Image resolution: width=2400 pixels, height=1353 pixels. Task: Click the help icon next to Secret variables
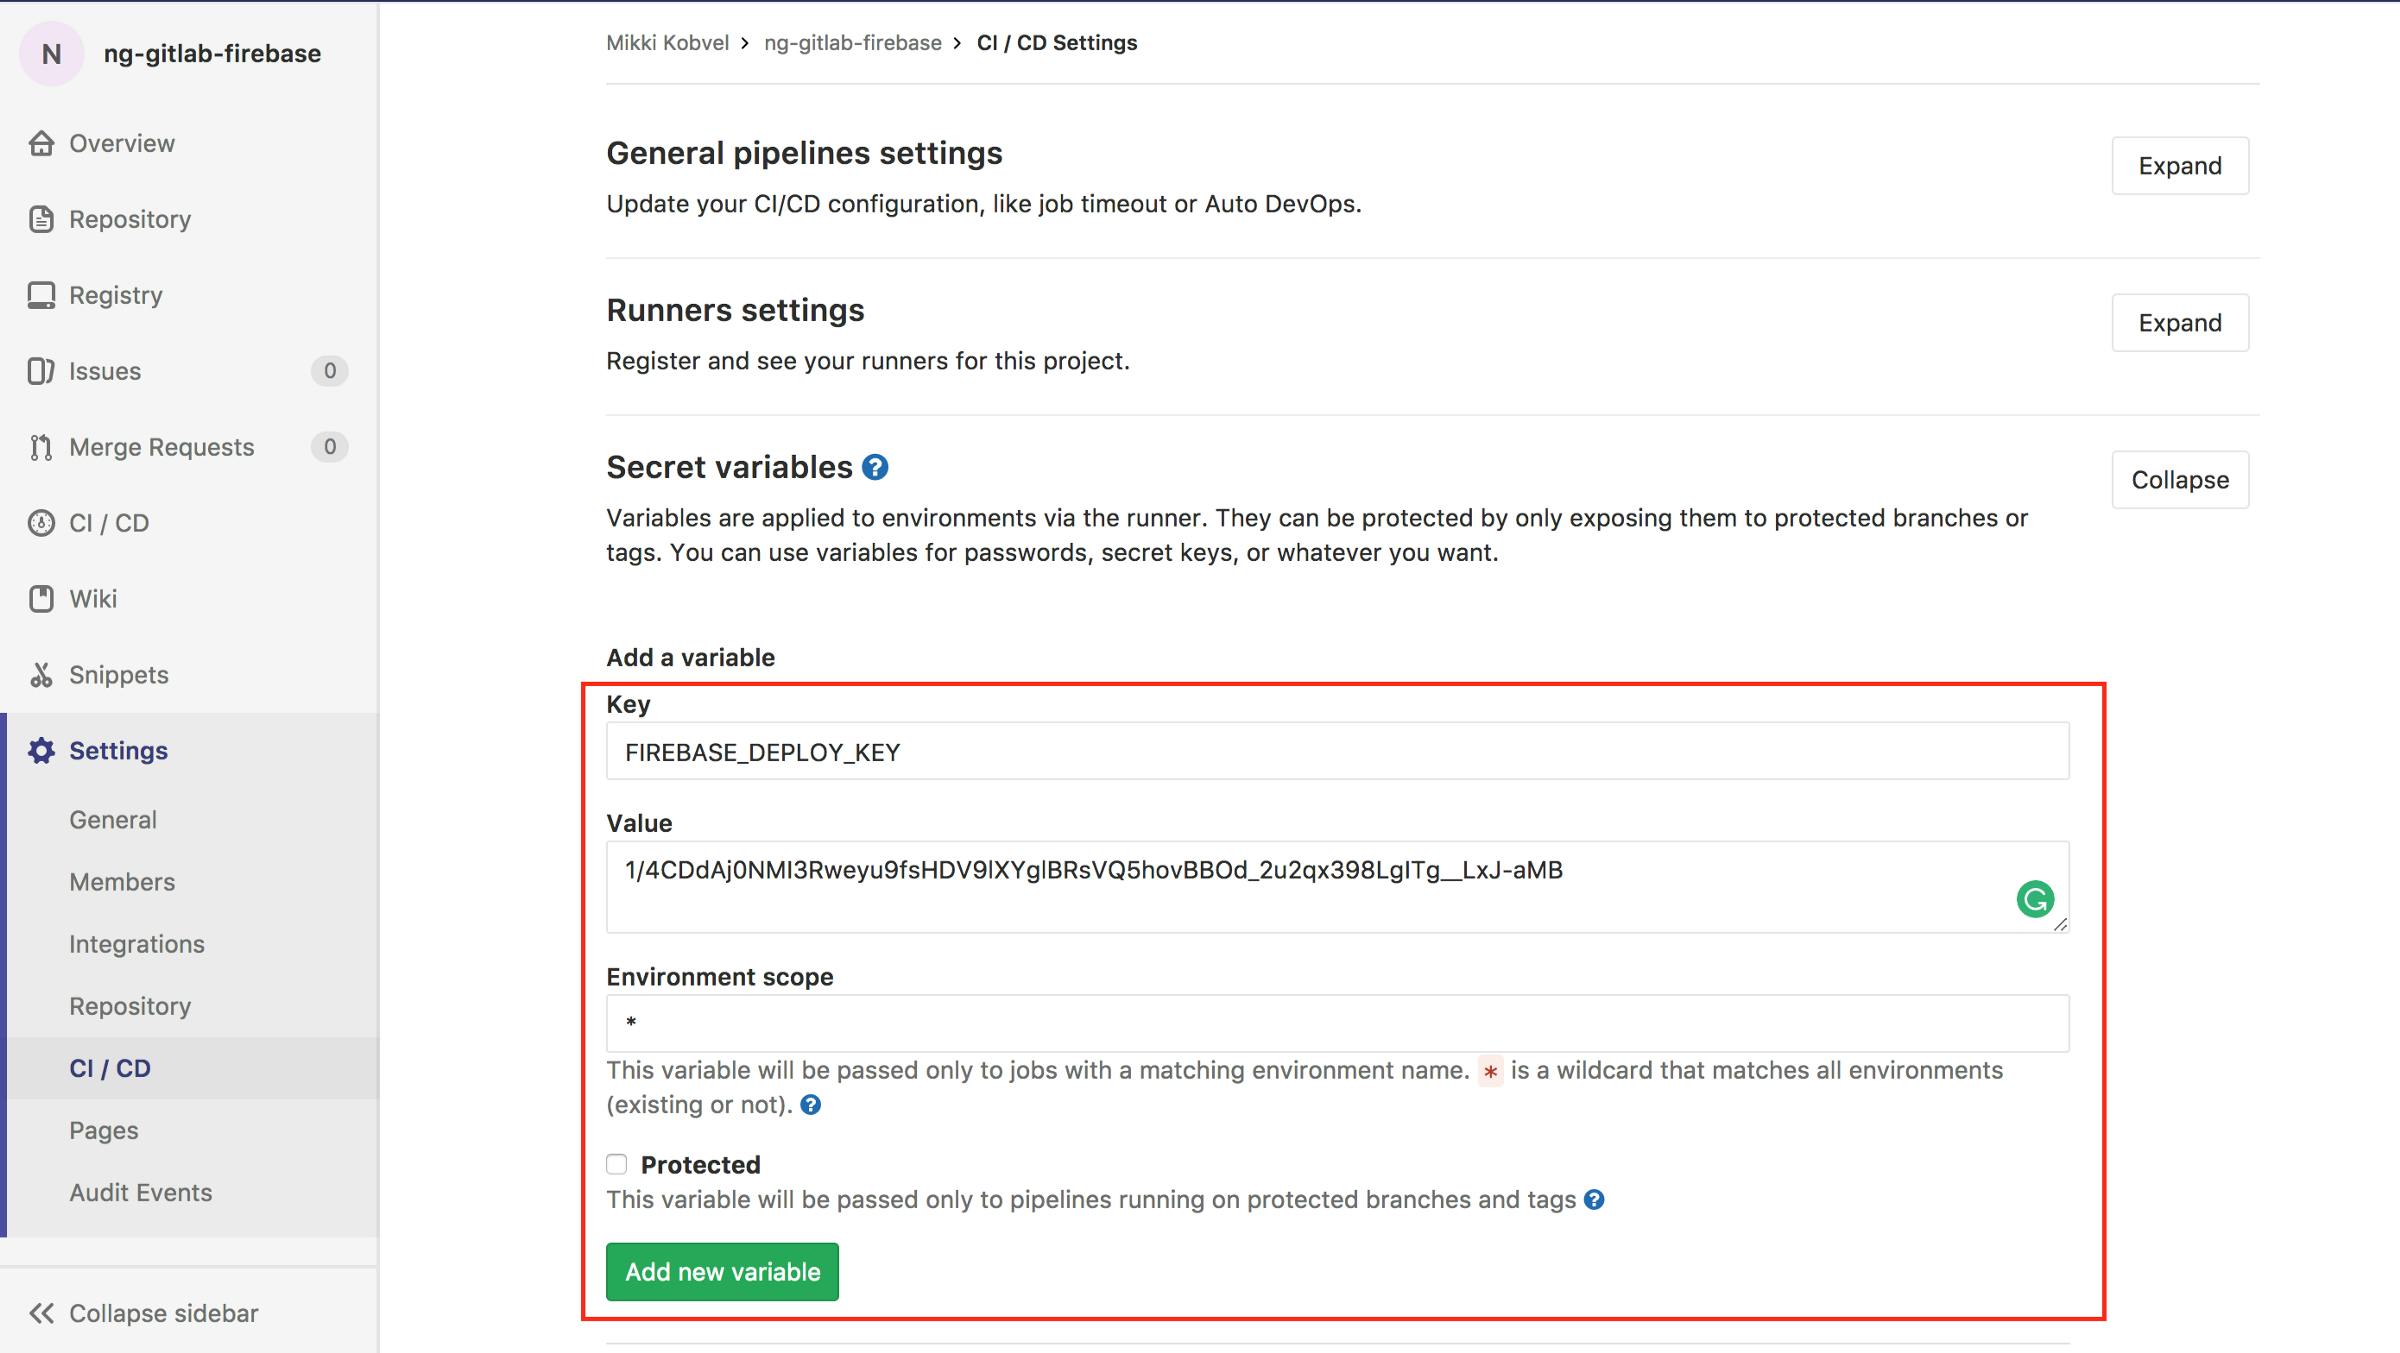click(875, 467)
